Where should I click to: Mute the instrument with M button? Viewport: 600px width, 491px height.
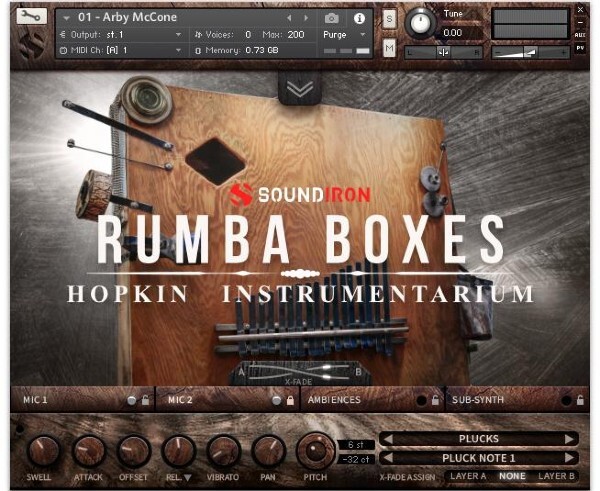(x=389, y=48)
